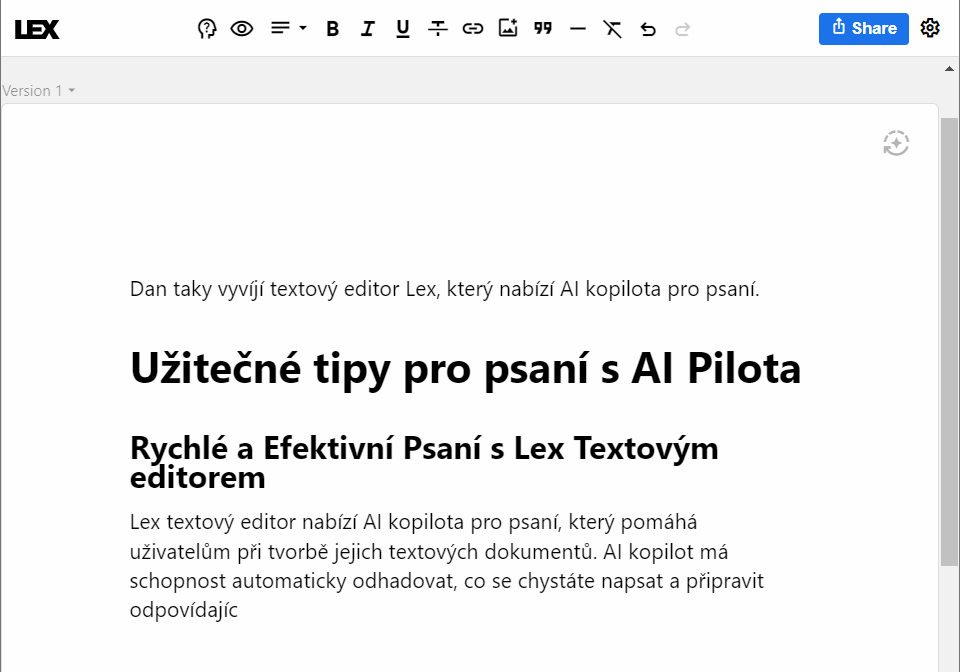Open the document settings gear
This screenshot has height=672, width=960.
click(x=930, y=28)
